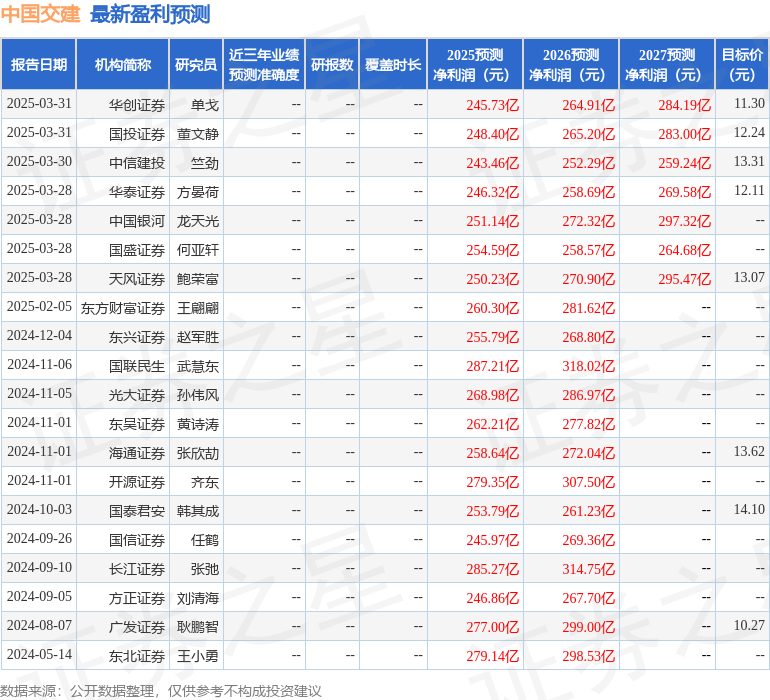
Task: Click the 295.47亿 profit forecast value
Action: pyautogui.click(x=685, y=279)
